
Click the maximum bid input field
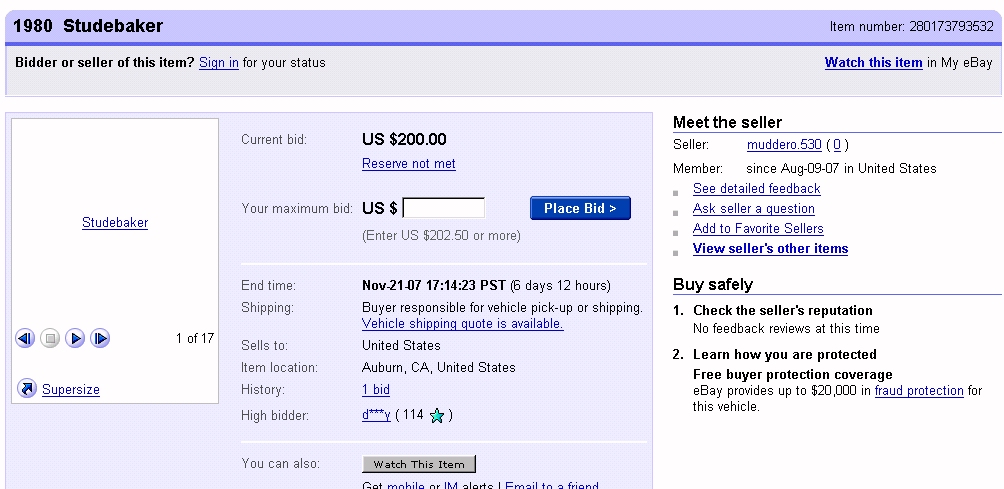click(x=443, y=208)
